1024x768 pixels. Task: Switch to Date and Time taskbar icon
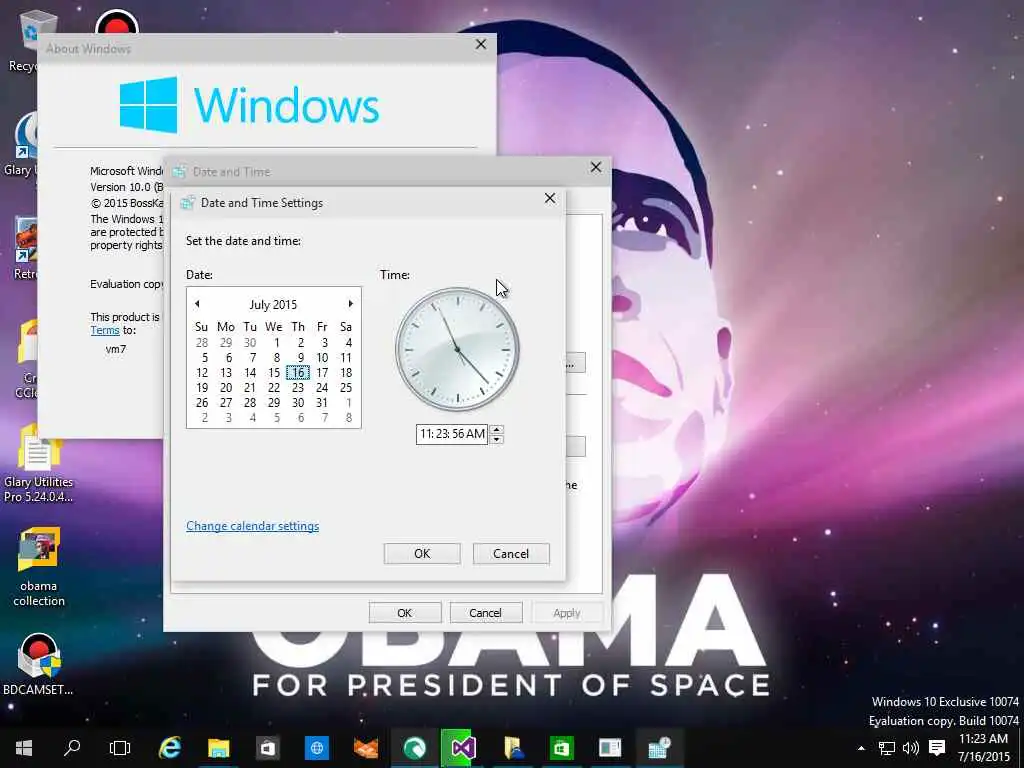click(x=658, y=748)
